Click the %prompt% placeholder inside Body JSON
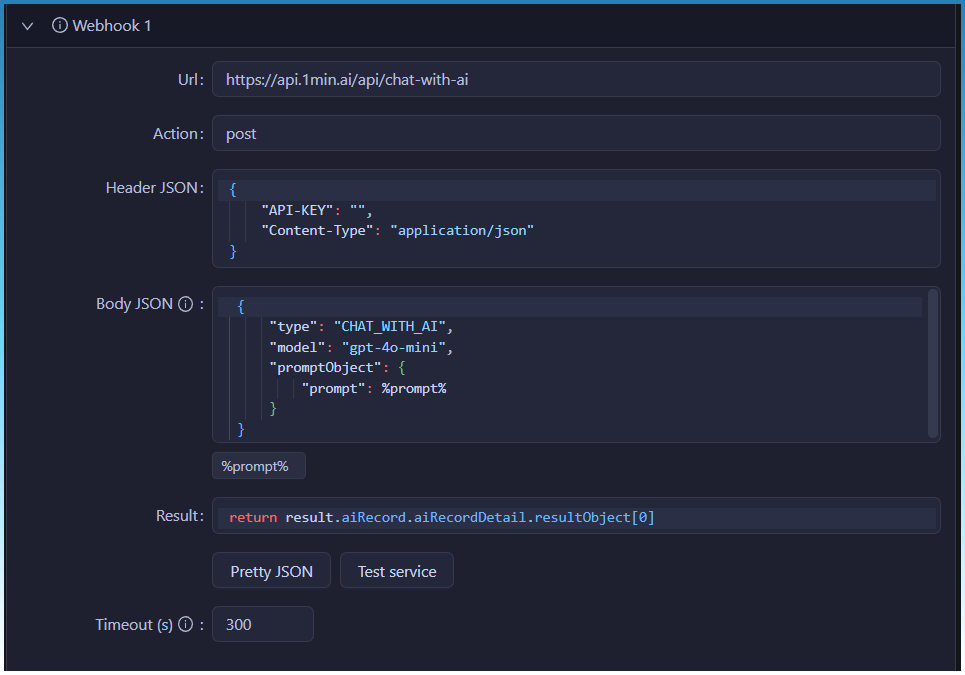Image resolution: width=965 pixels, height=675 pixels. (413, 389)
